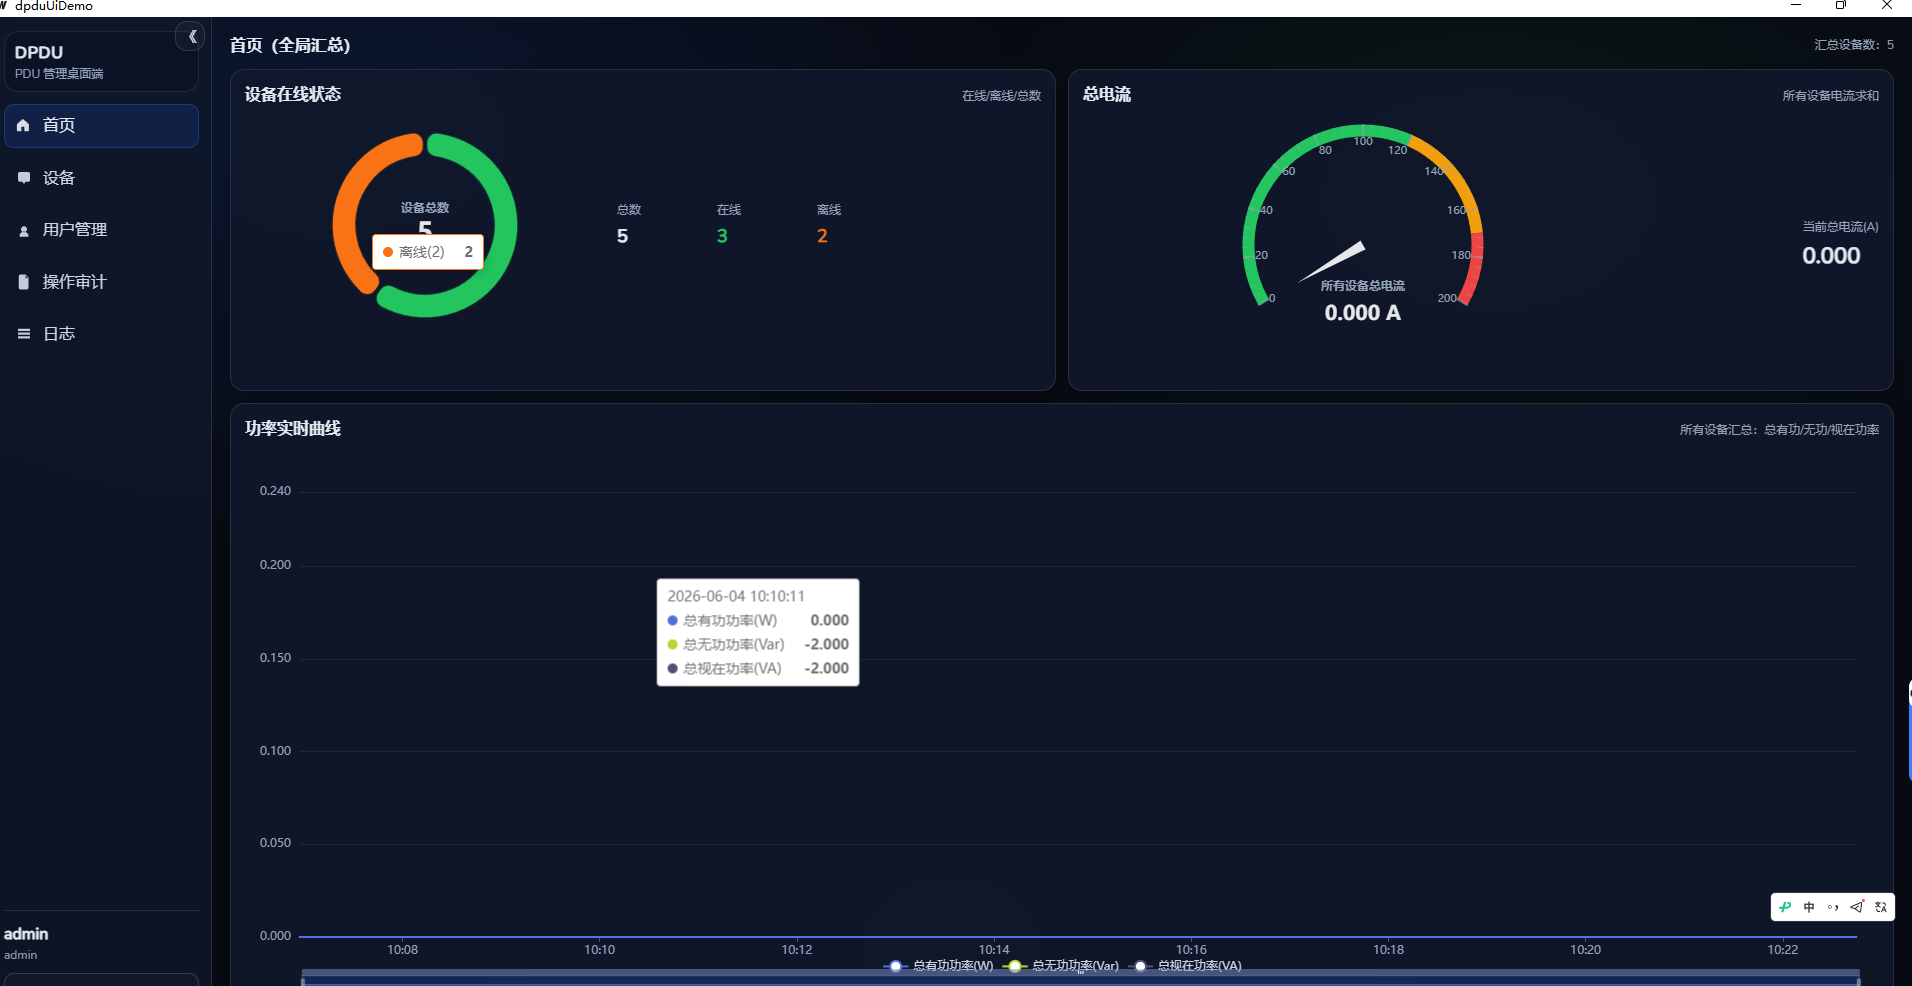Open the 操作审计 operation audit menu item
This screenshot has width=1912, height=986.
[101, 282]
